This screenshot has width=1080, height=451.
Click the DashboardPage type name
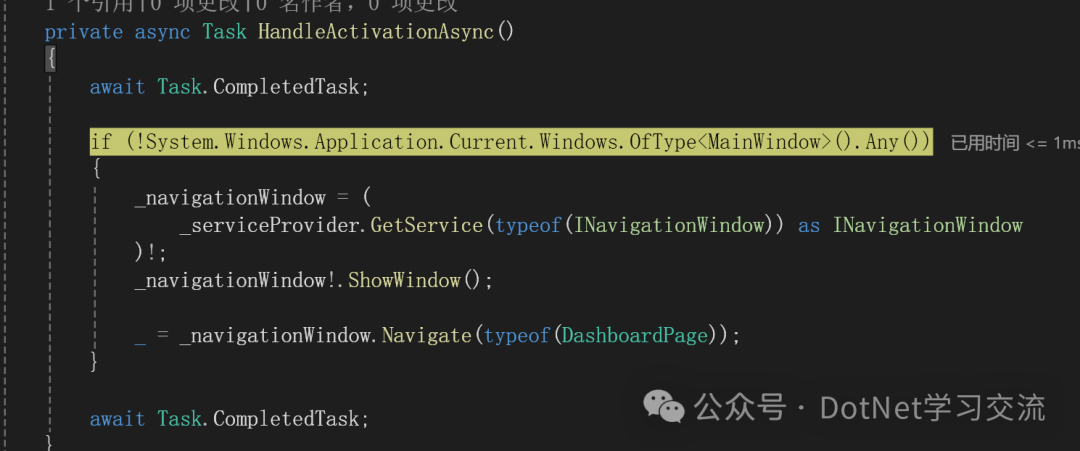635,336
